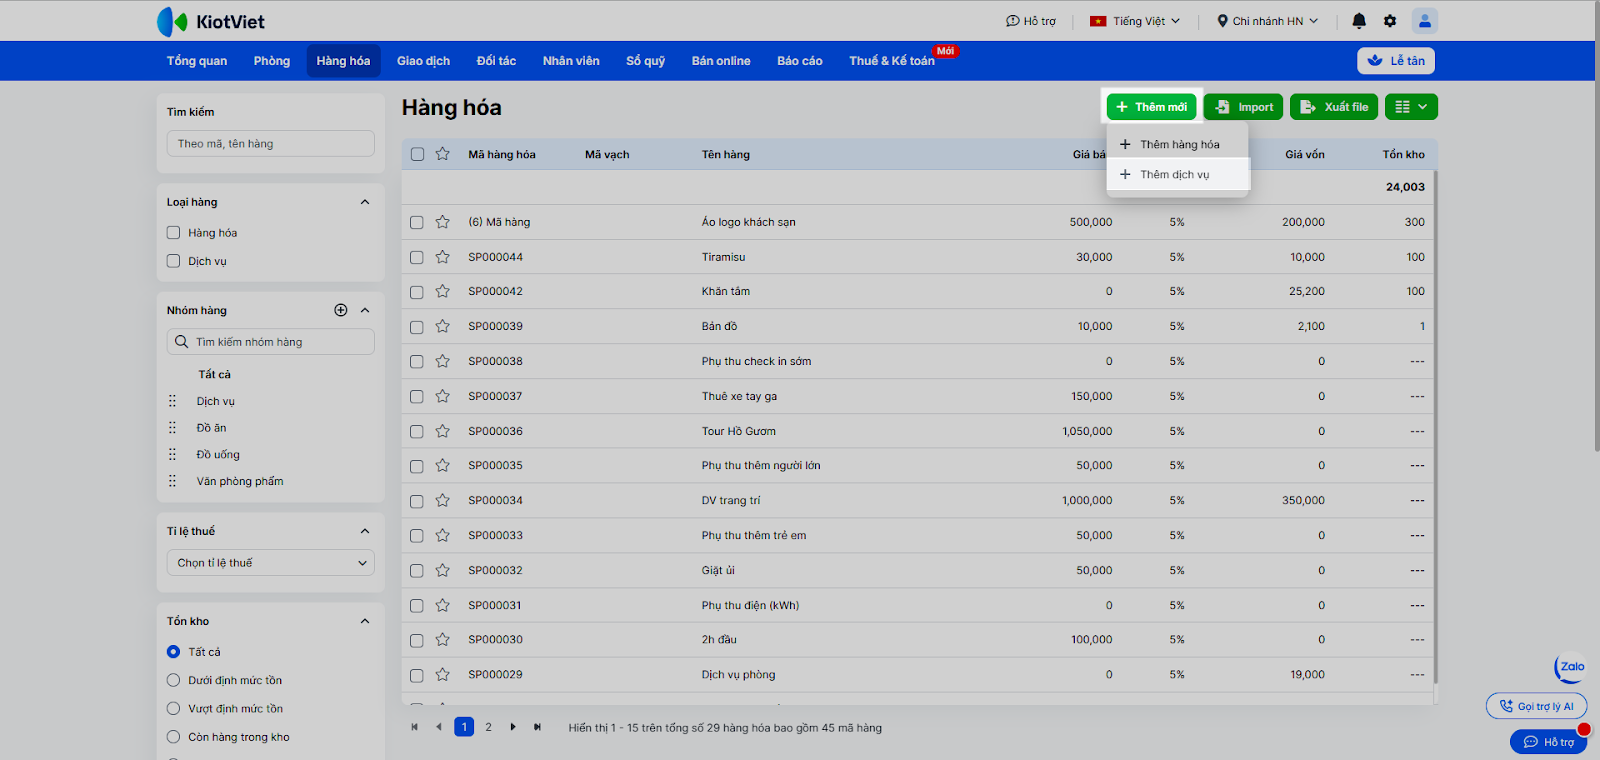This screenshot has width=1600, height=760.
Task: Star the Áo logo khách sạn row
Action: pos(443,222)
